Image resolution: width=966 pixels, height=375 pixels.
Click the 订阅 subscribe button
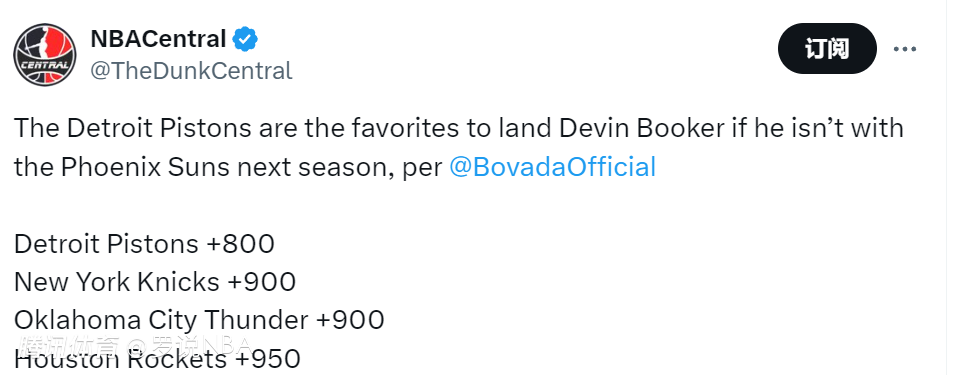827,49
